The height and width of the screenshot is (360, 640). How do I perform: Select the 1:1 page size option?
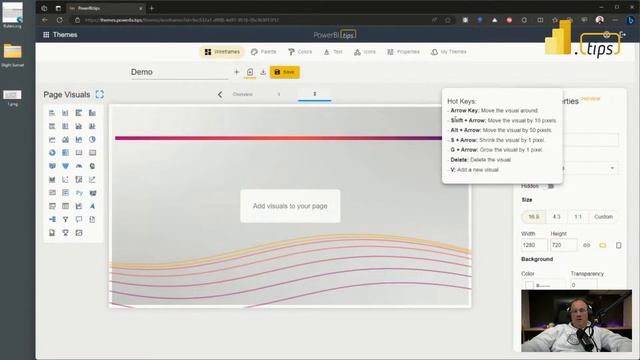click(578, 217)
